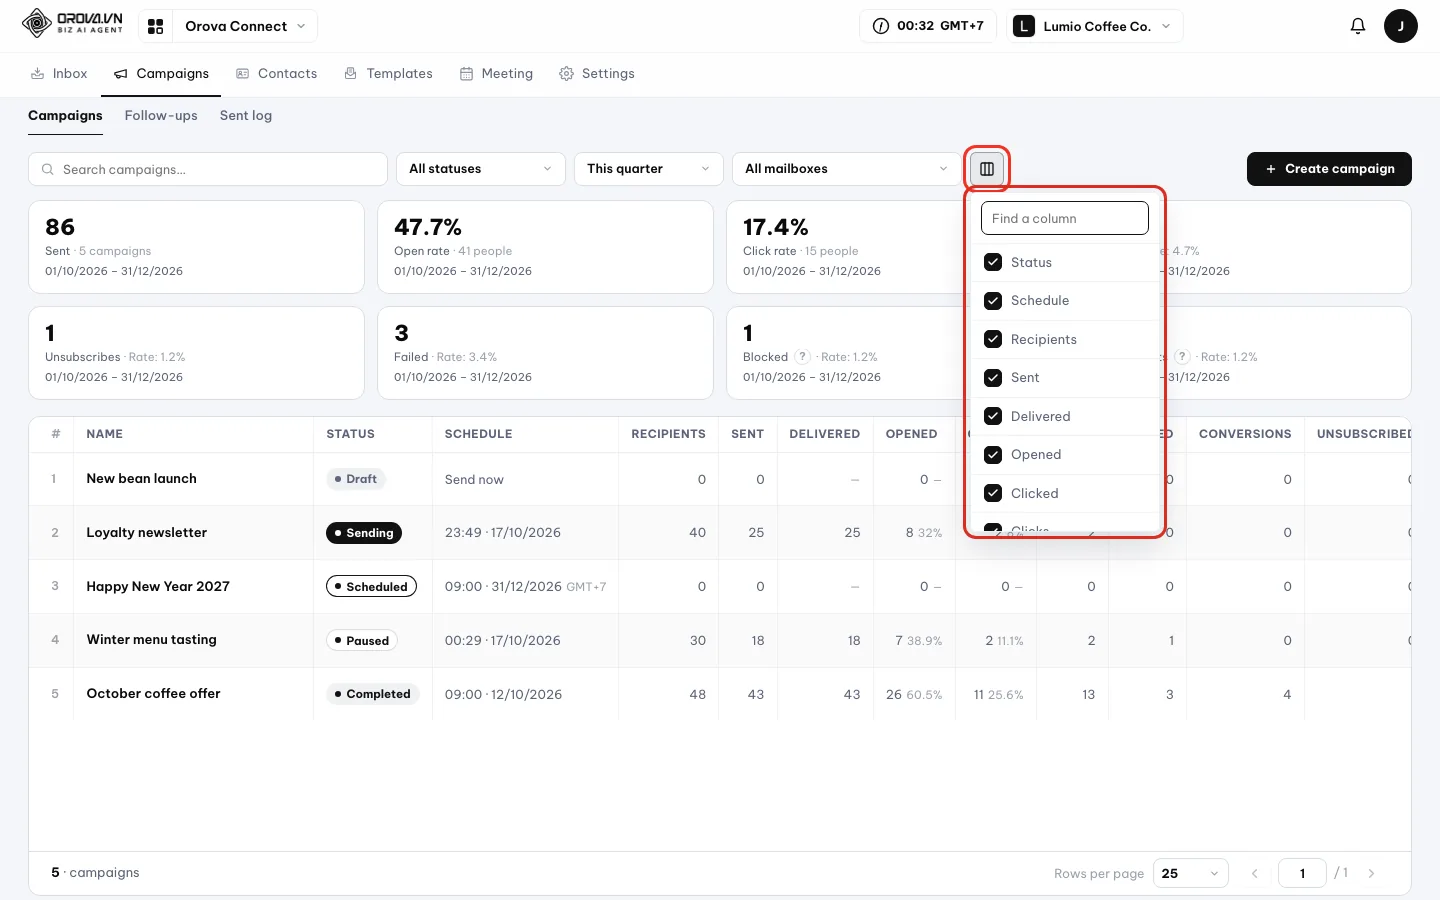
Task: Go to next page arrow
Action: [1371, 873]
